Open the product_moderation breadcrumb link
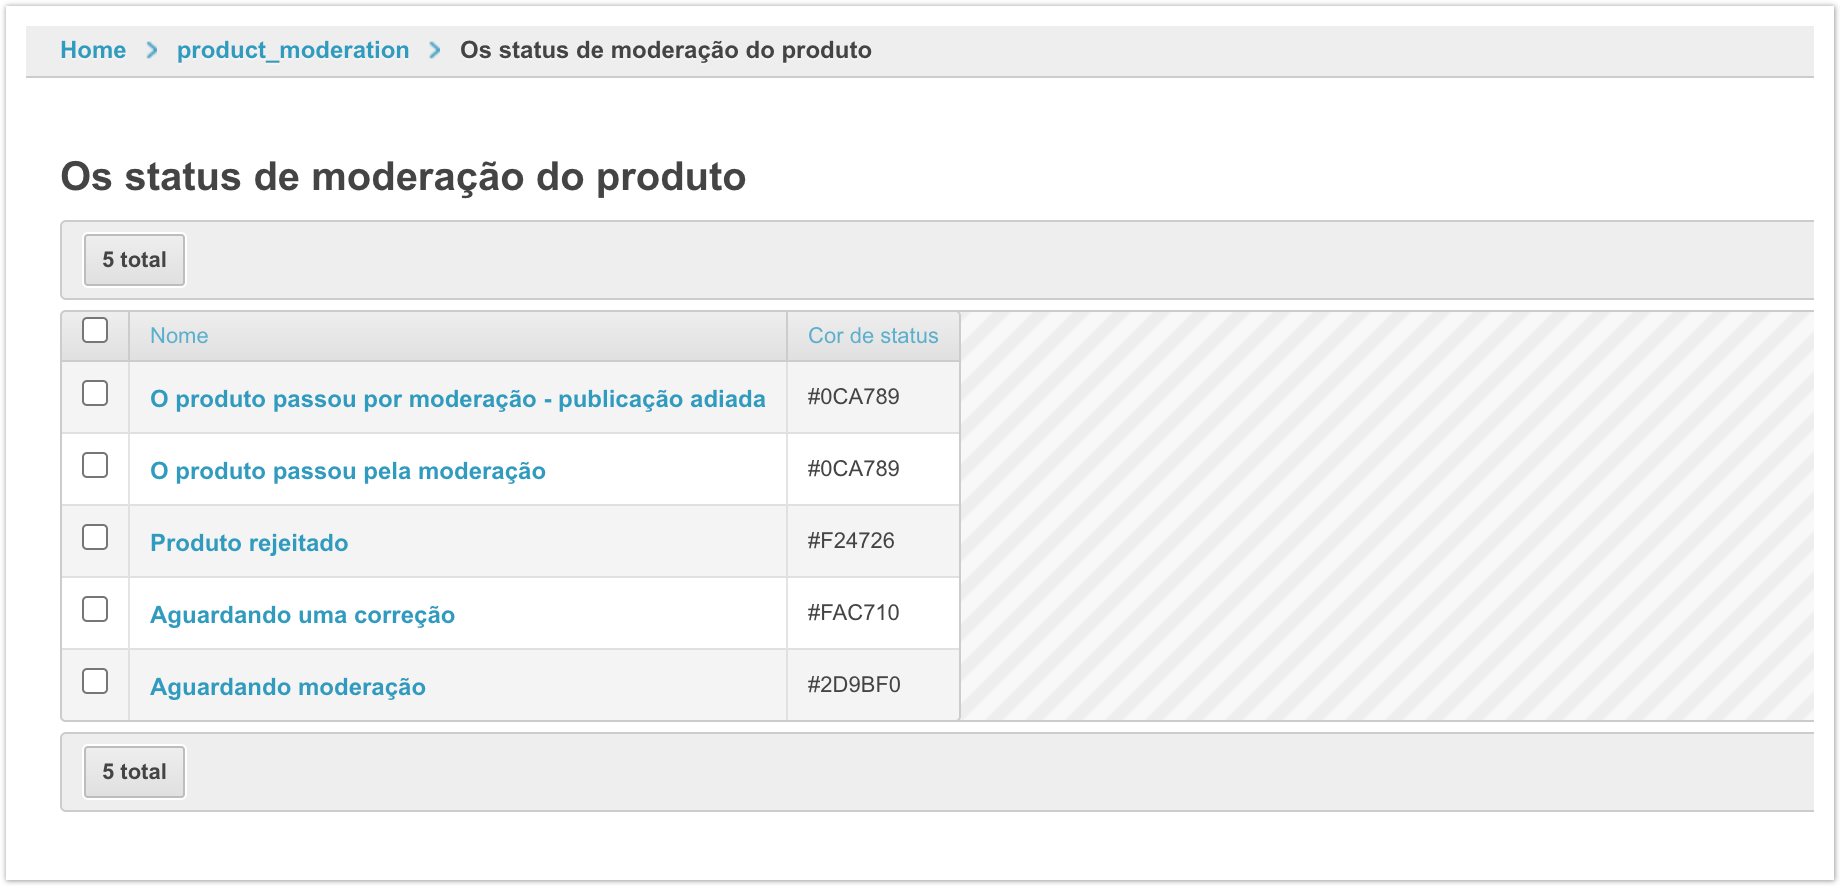The height and width of the screenshot is (886, 1840). click(x=293, y=50)
